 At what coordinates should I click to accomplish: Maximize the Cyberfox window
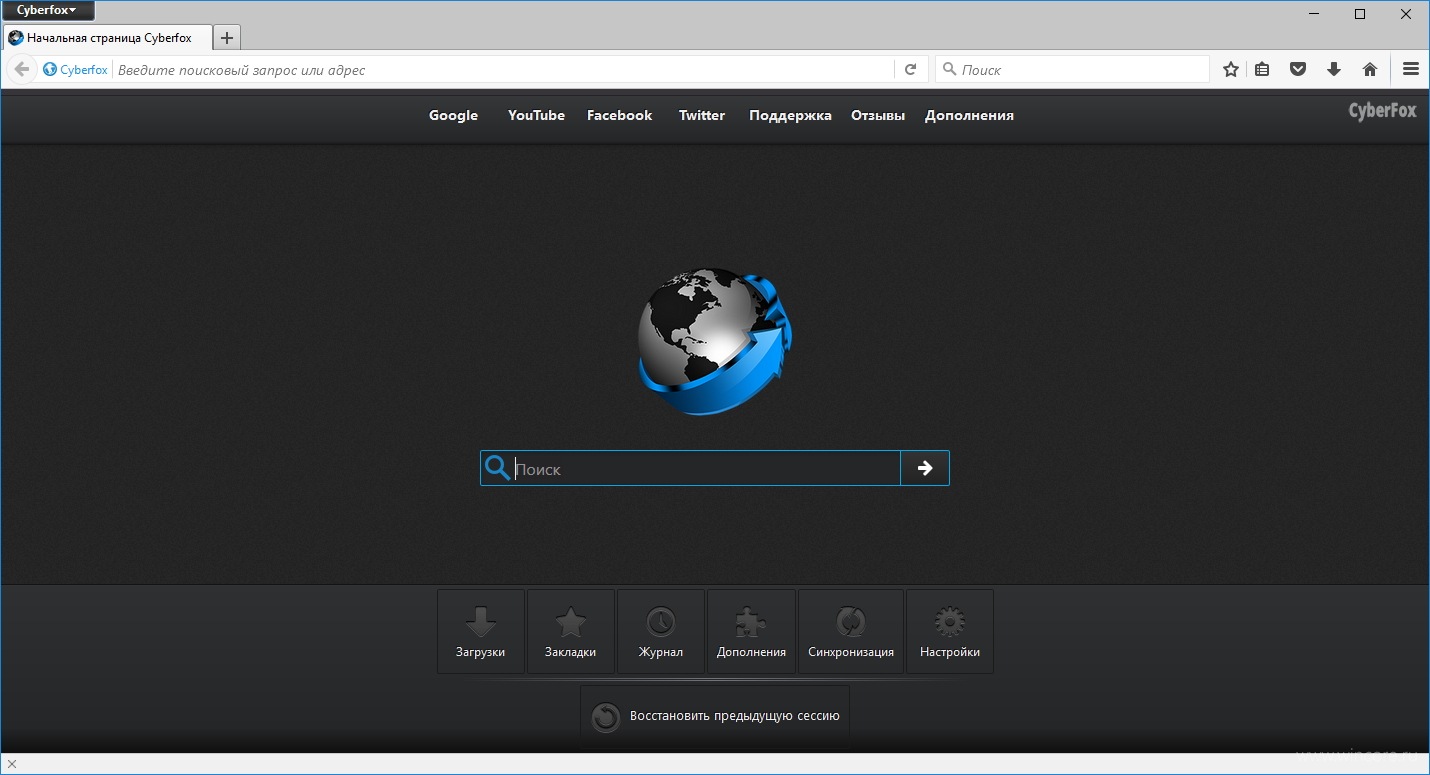point(1360,13)
